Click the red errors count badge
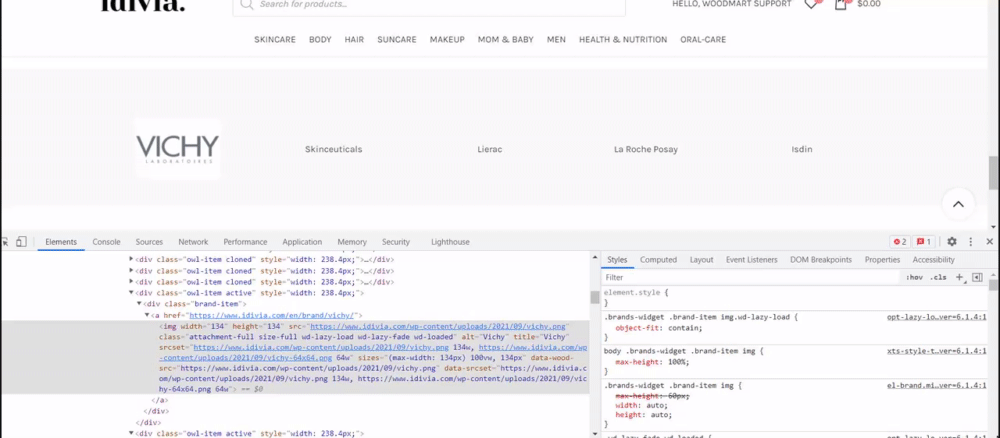 click(x=900, y=242)
